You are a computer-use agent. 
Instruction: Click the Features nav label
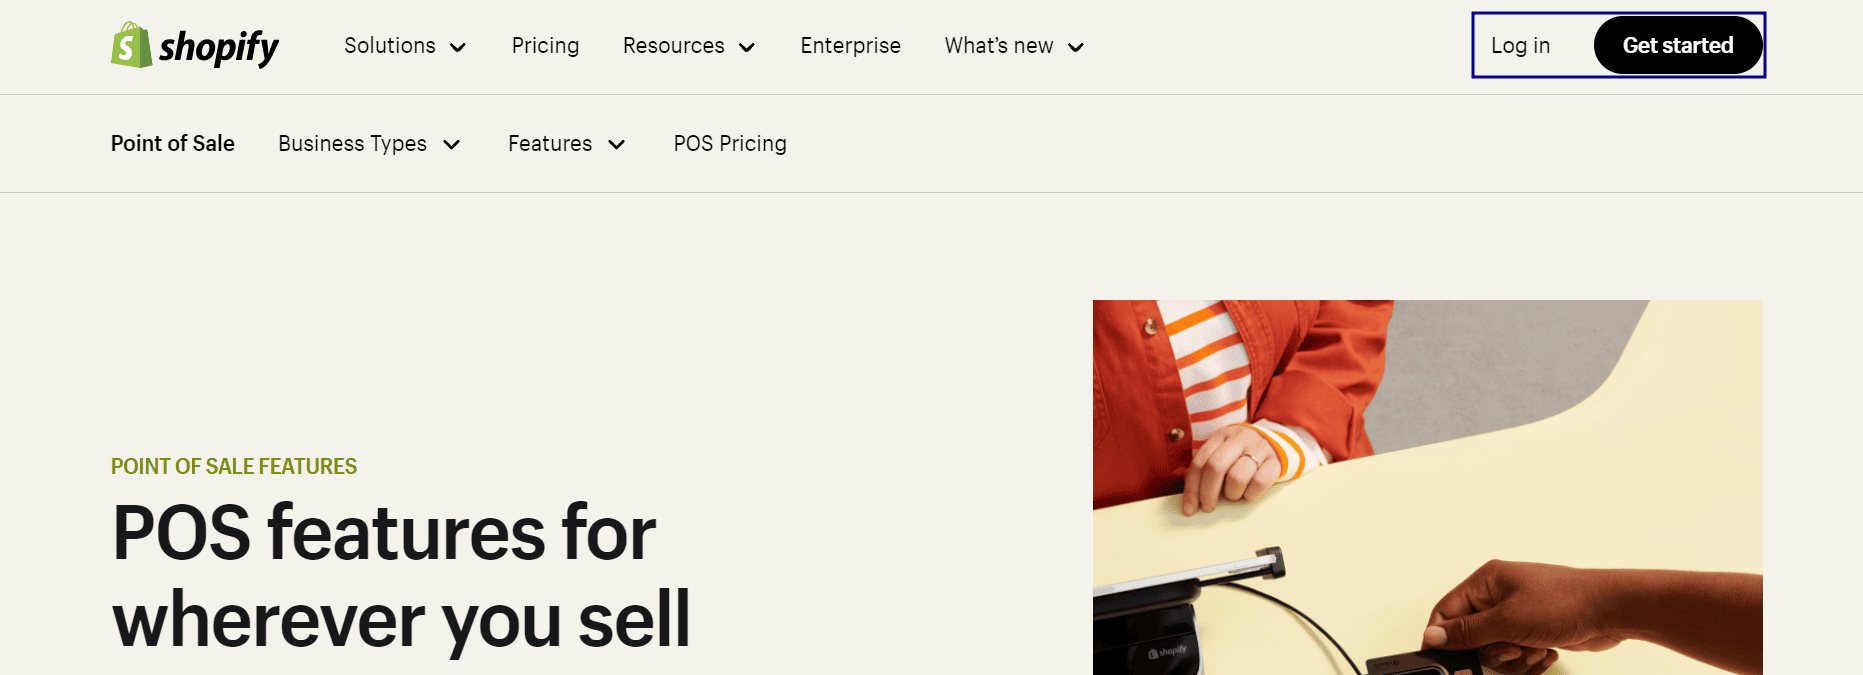click(x=549, y=144)
